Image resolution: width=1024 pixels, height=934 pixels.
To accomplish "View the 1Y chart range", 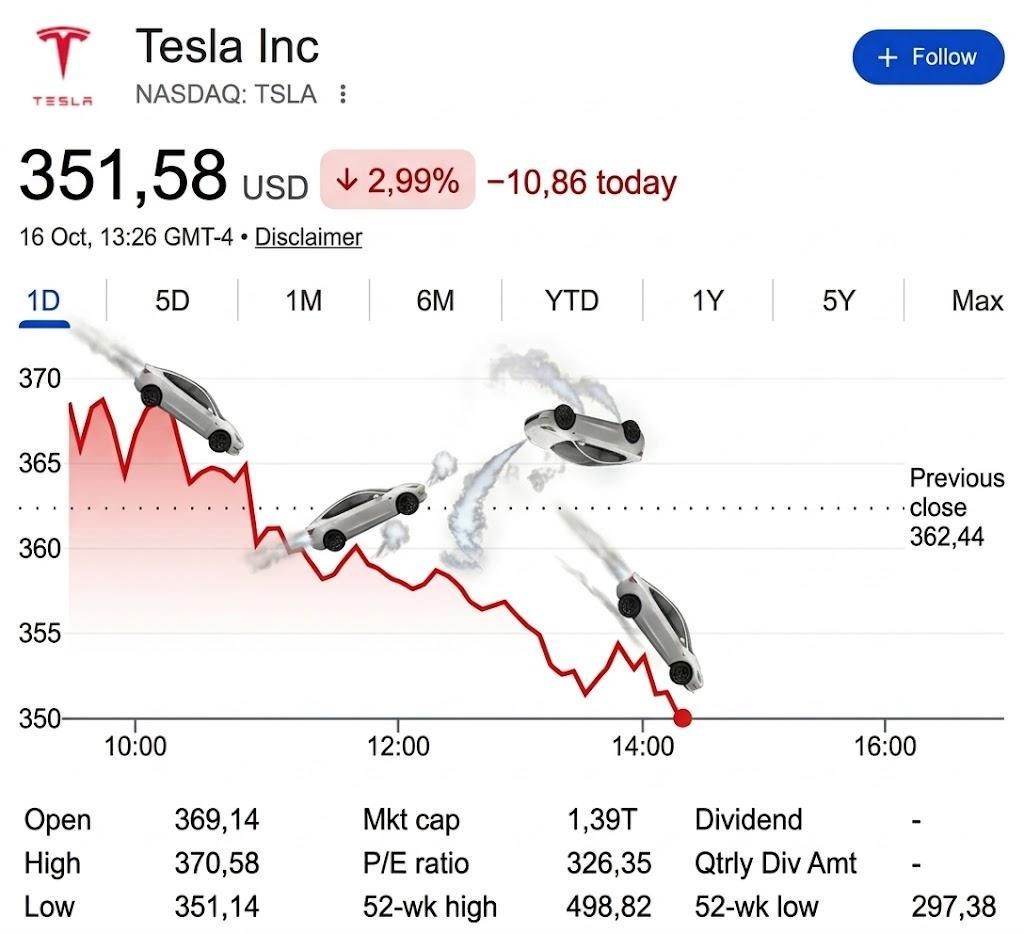I will pos(708,301).
